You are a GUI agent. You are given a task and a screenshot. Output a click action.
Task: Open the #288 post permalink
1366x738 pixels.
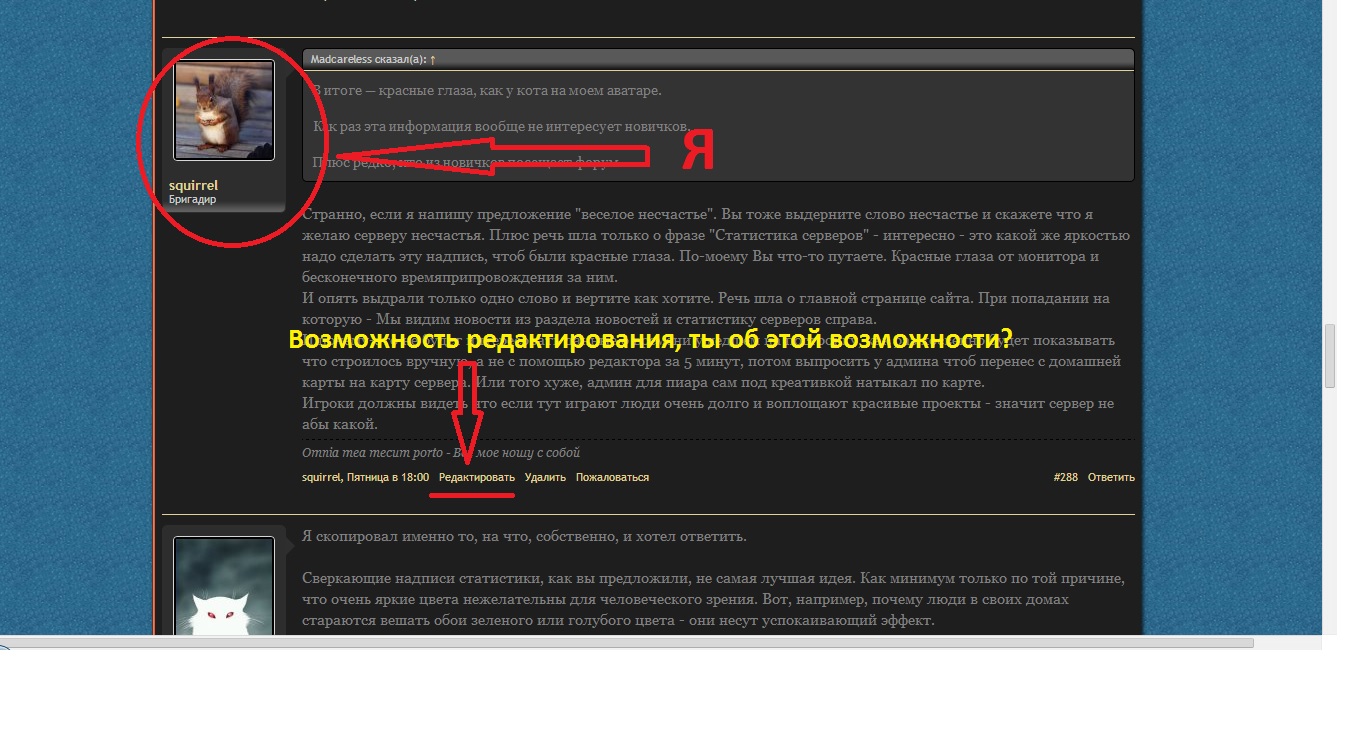(x=1065, y=478)
